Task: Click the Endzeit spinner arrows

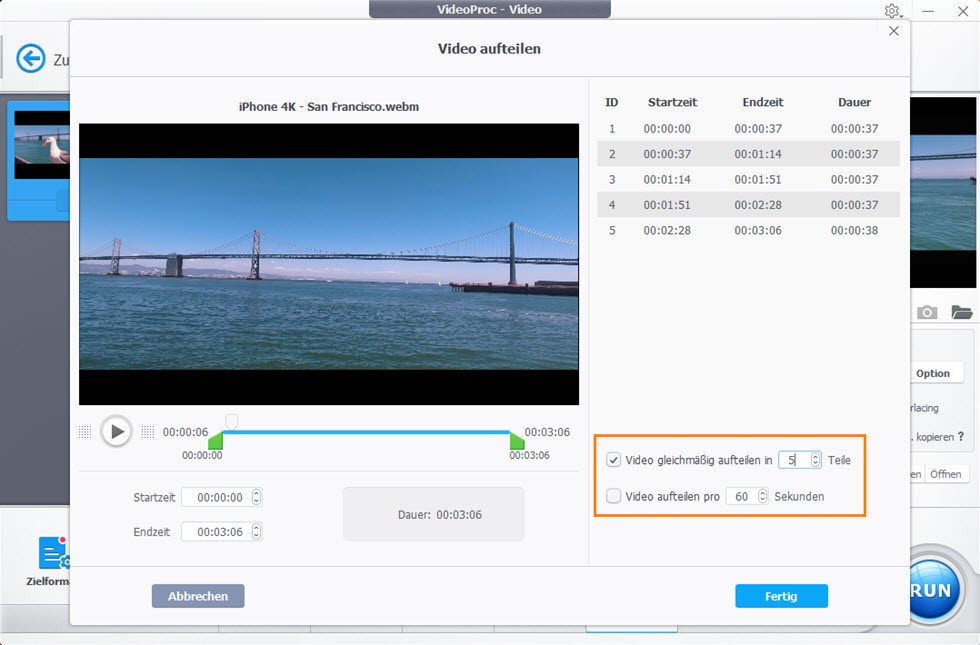Action: [x=256, y=532]
